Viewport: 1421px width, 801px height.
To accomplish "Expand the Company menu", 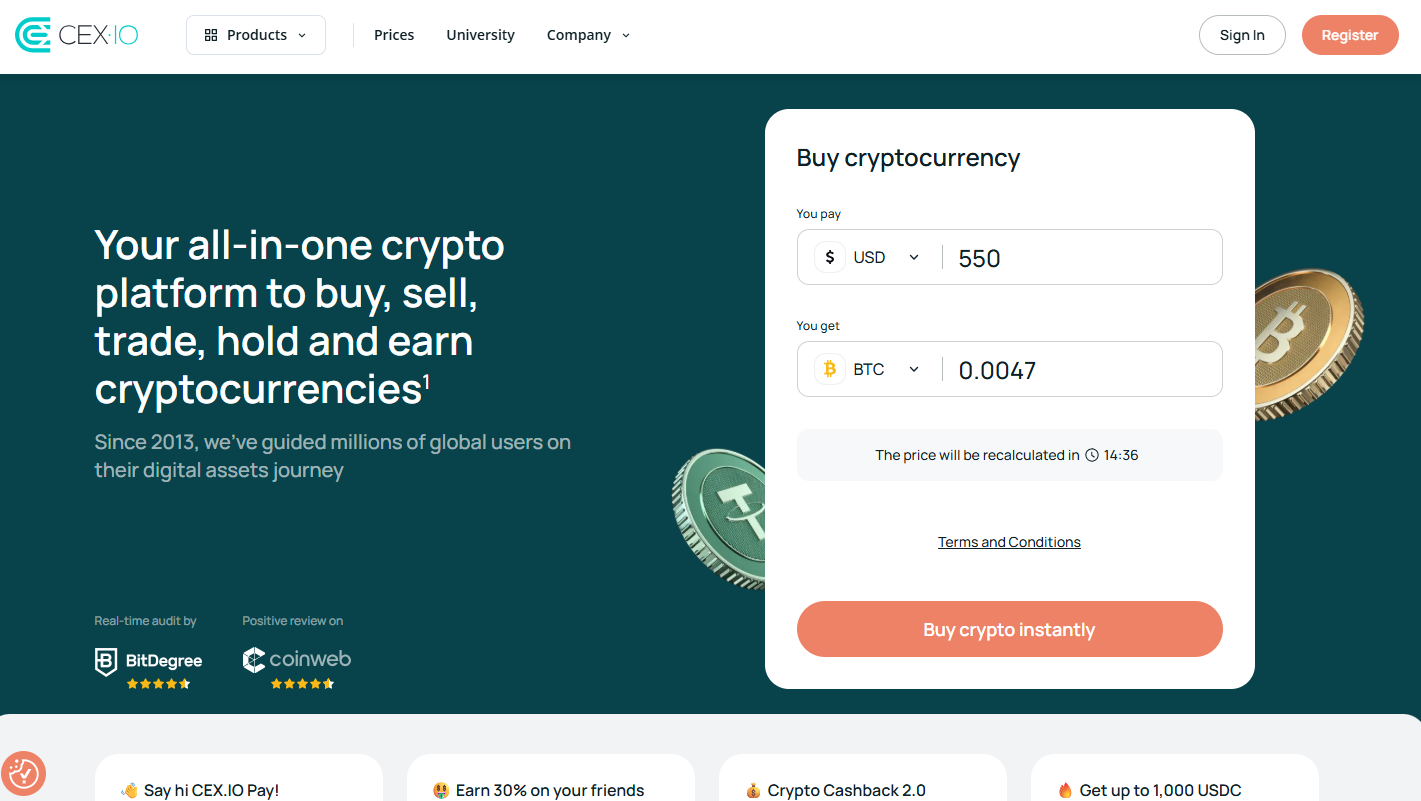I will click(x=588, y=35).
